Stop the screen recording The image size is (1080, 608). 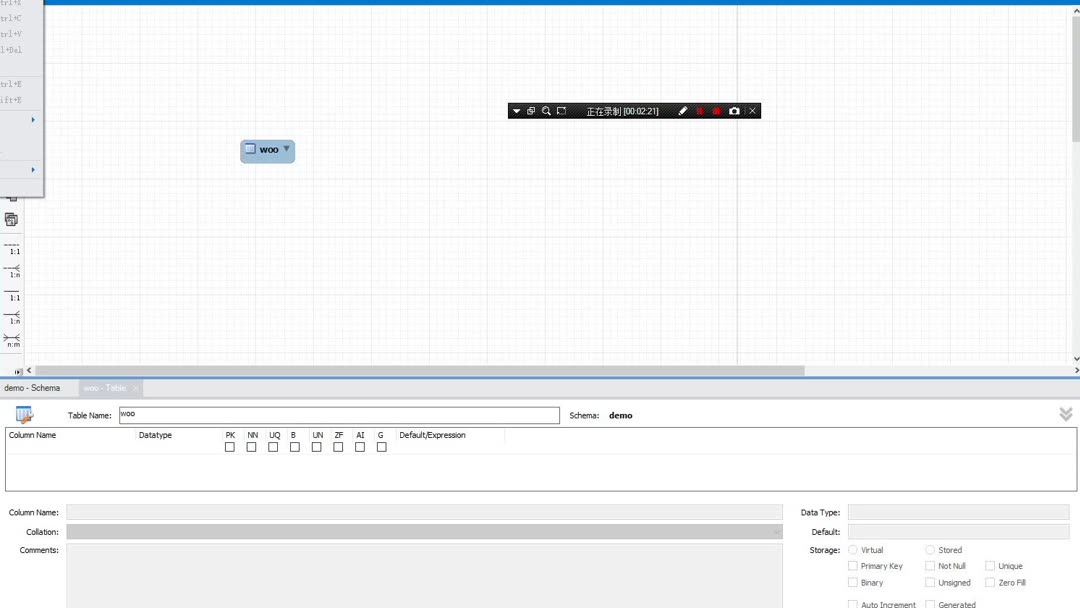tap(716, 110)
